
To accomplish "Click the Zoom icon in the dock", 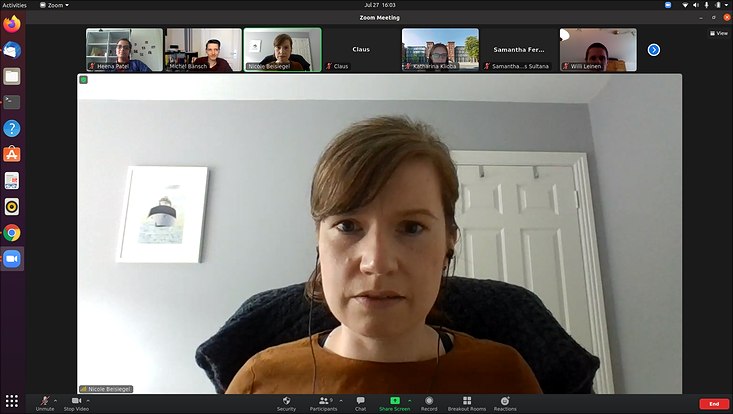I will coord(12,259).
